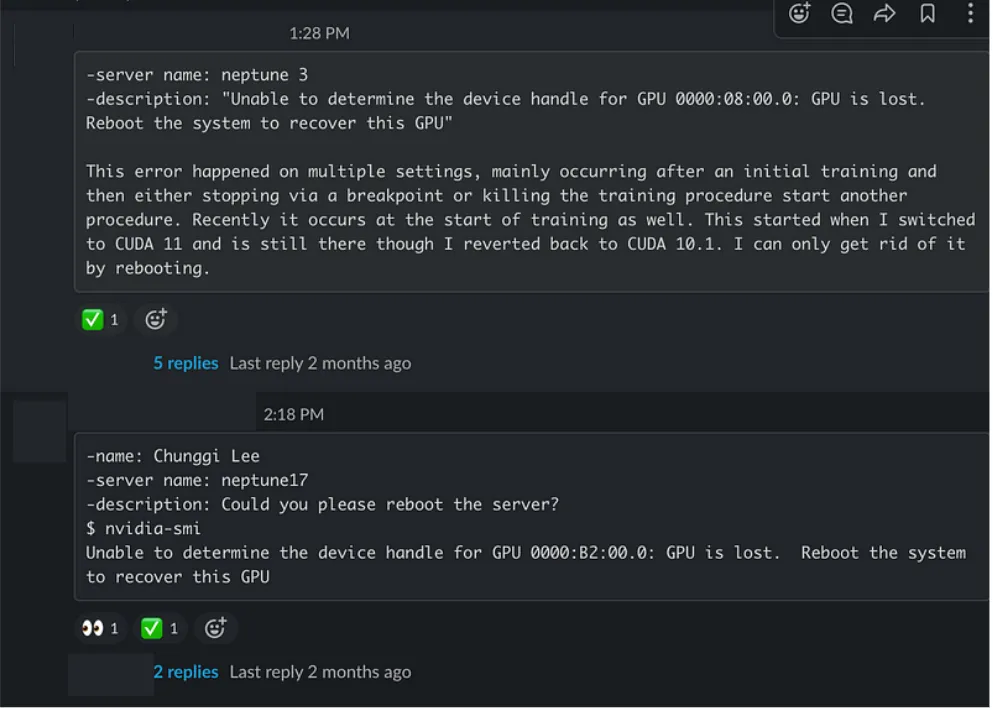
Task: Add reaction from the message hover toolbar
Action: pos(799,13)
